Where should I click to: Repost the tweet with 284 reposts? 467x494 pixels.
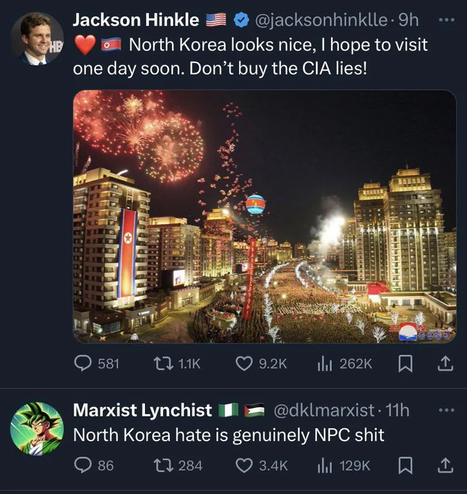tap(178, 466)
